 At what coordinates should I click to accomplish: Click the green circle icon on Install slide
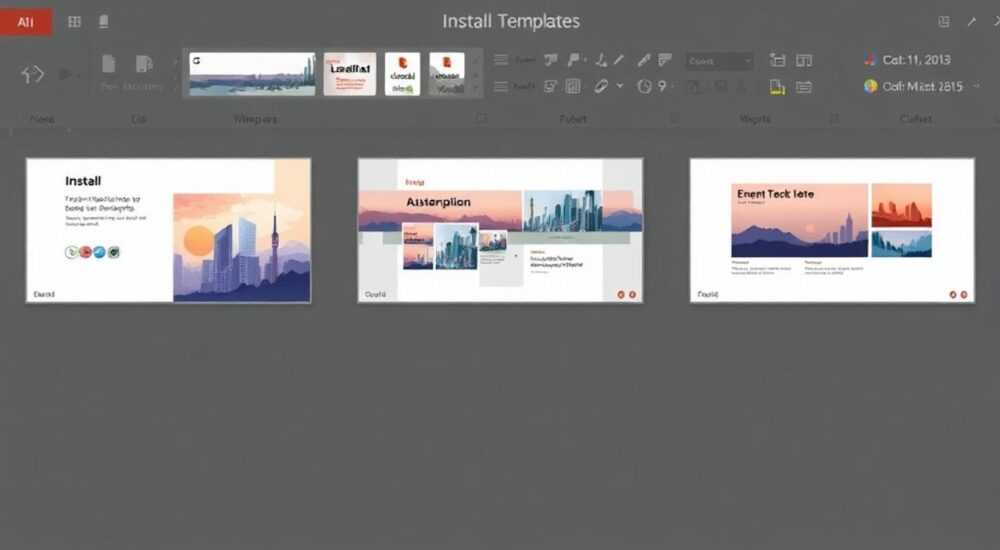(x=71, y=252)
